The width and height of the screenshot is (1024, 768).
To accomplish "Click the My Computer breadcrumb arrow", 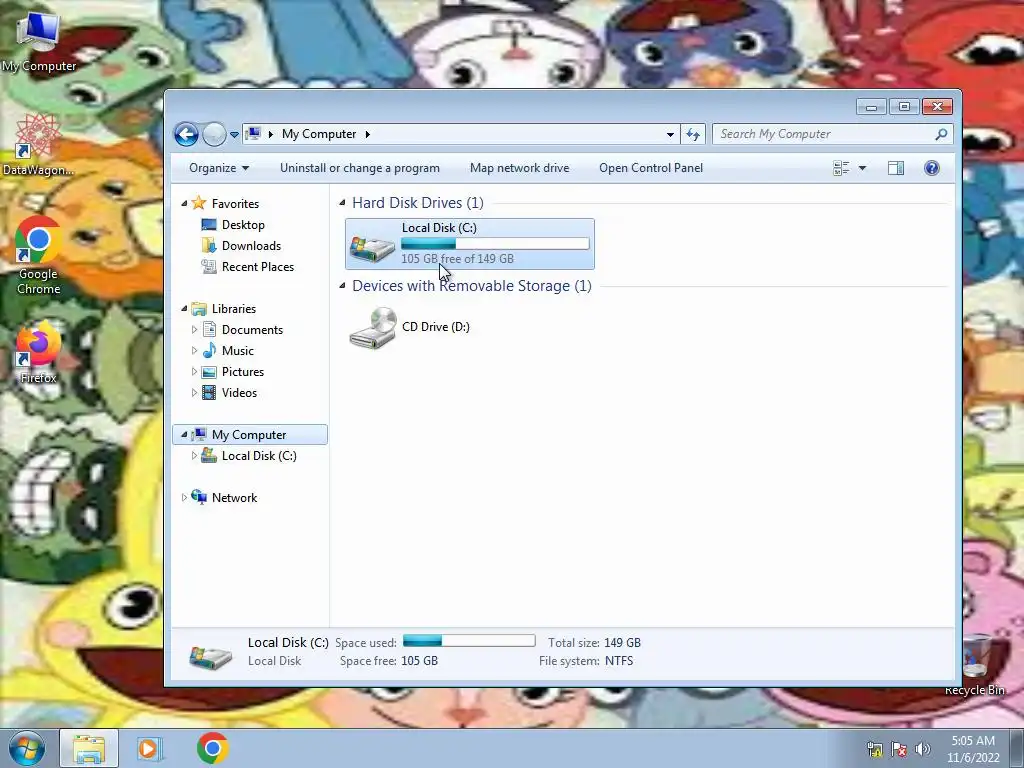I will coord(368,134).
